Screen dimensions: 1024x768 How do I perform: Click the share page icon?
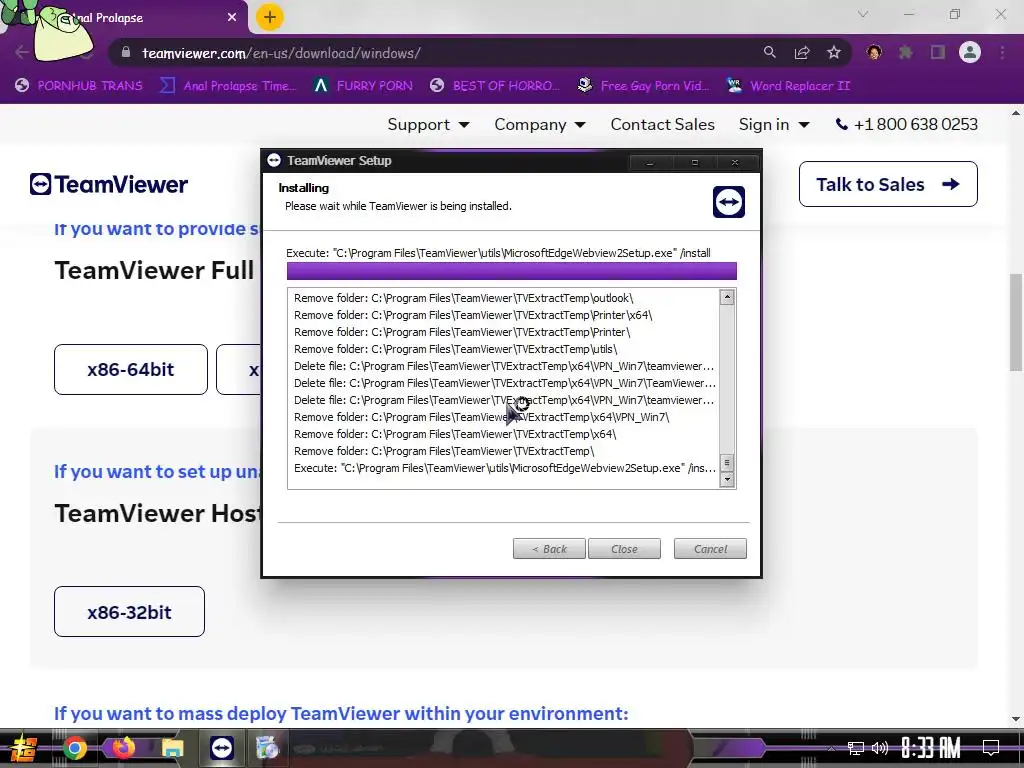802,53
